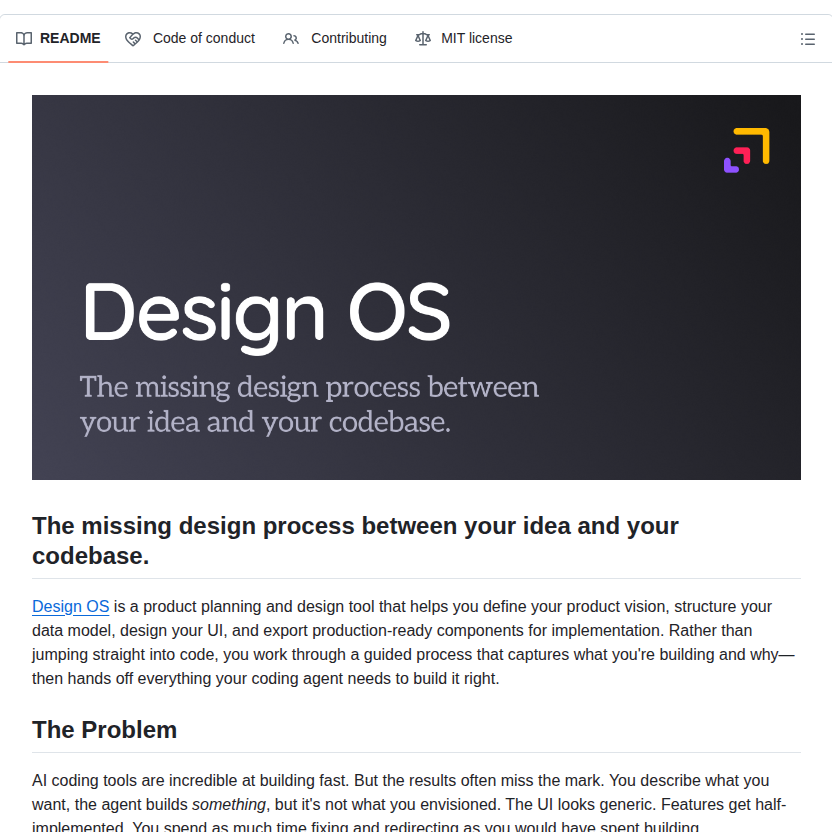Select the book glyph on the active tab

(23, 38)
